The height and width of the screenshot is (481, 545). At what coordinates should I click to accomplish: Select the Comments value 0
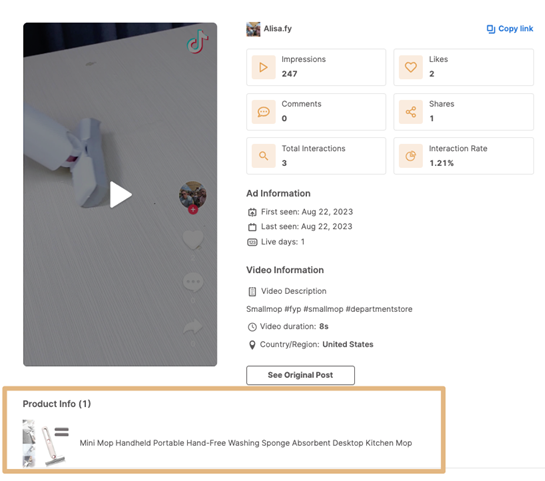click(x=284, y=119)
